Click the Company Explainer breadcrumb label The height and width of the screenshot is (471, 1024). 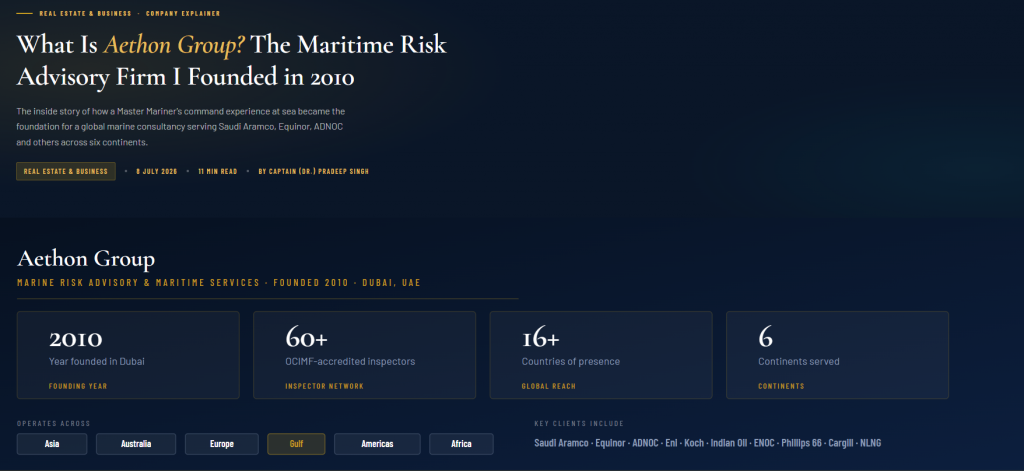[183, 14]
